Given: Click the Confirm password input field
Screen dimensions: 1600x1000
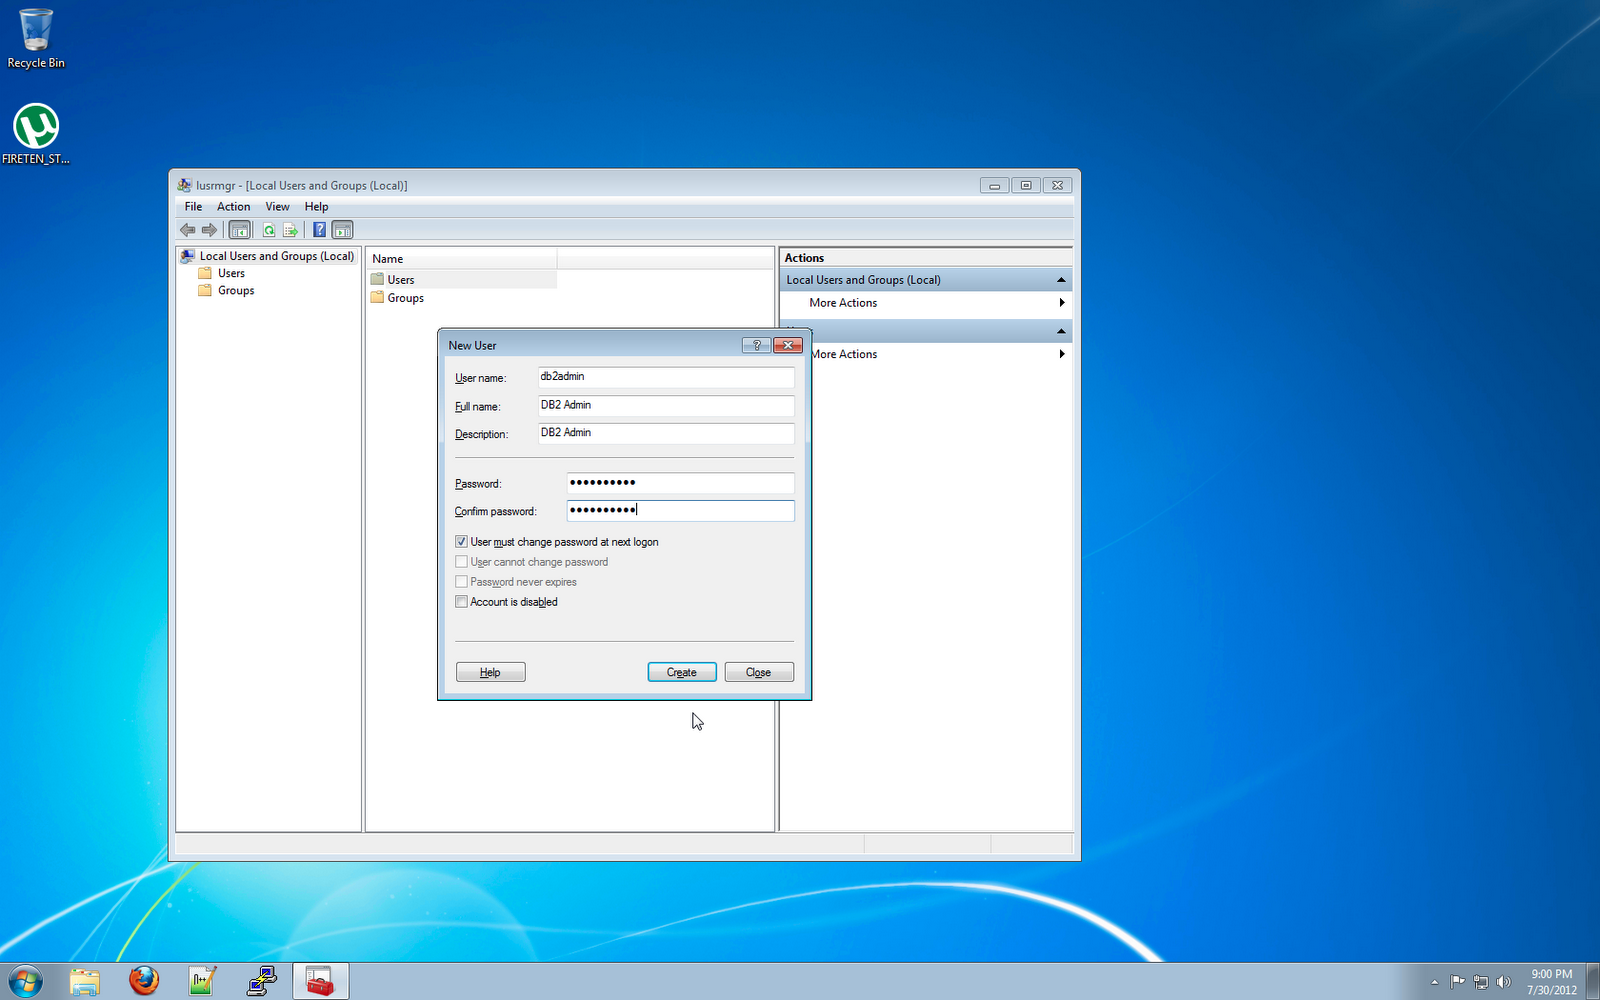Looking at the screenshot, I should click(x=679, y=510).
